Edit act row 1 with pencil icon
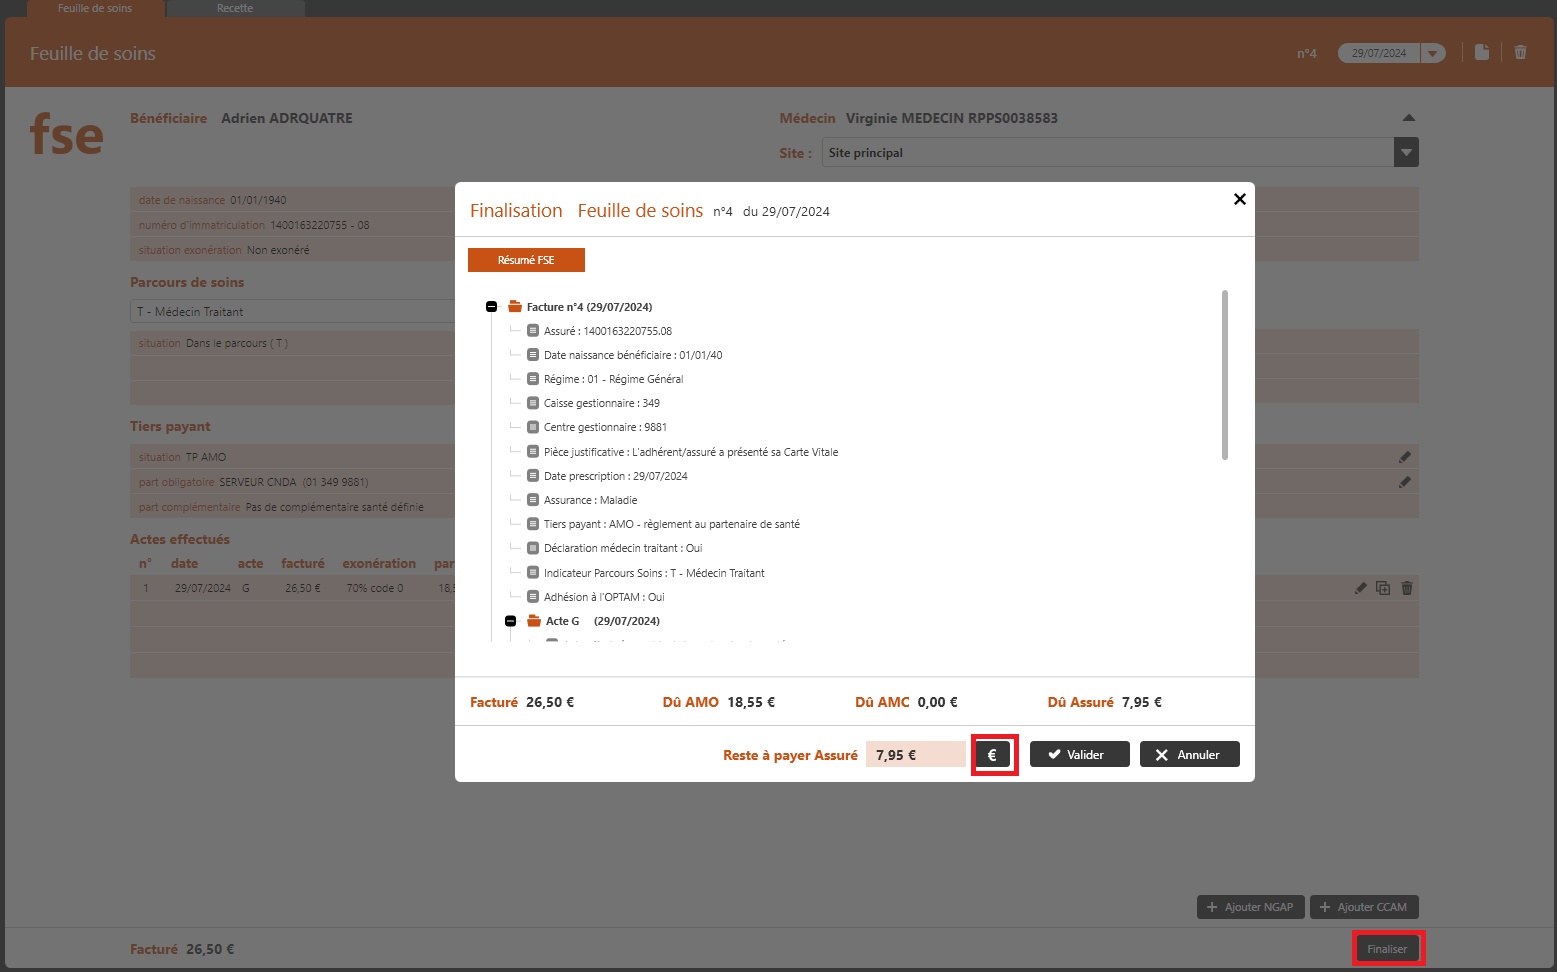 tap(1360, 588)
